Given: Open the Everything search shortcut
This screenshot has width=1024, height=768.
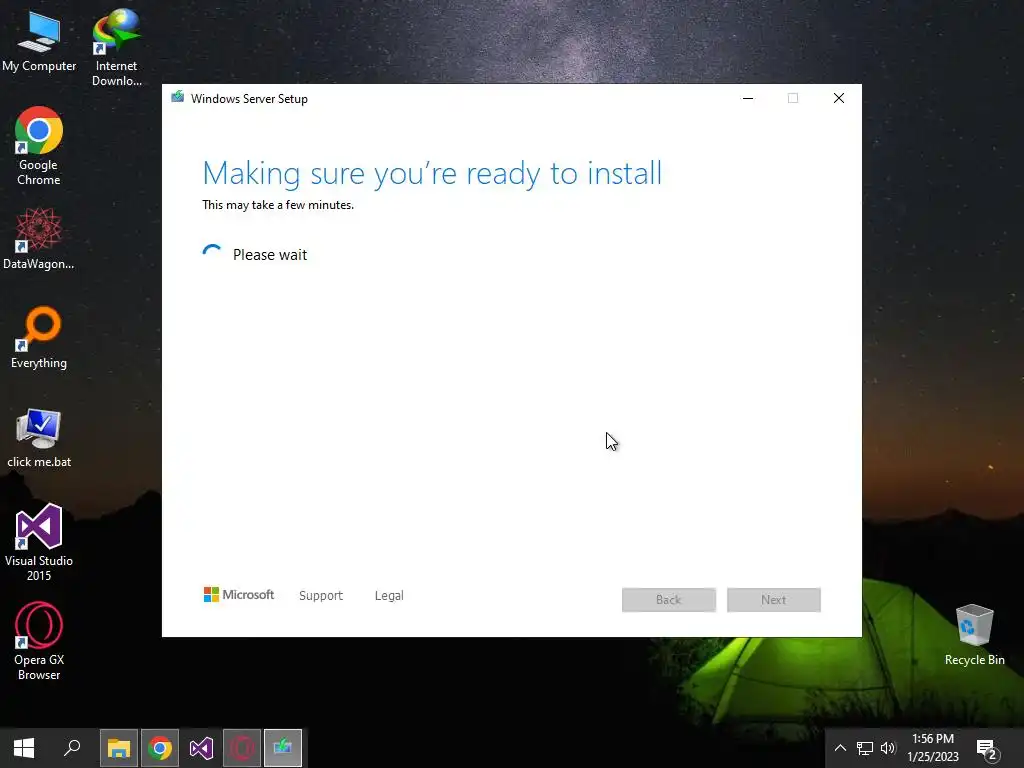Looking at the screenshot, I should coord(39,337).
